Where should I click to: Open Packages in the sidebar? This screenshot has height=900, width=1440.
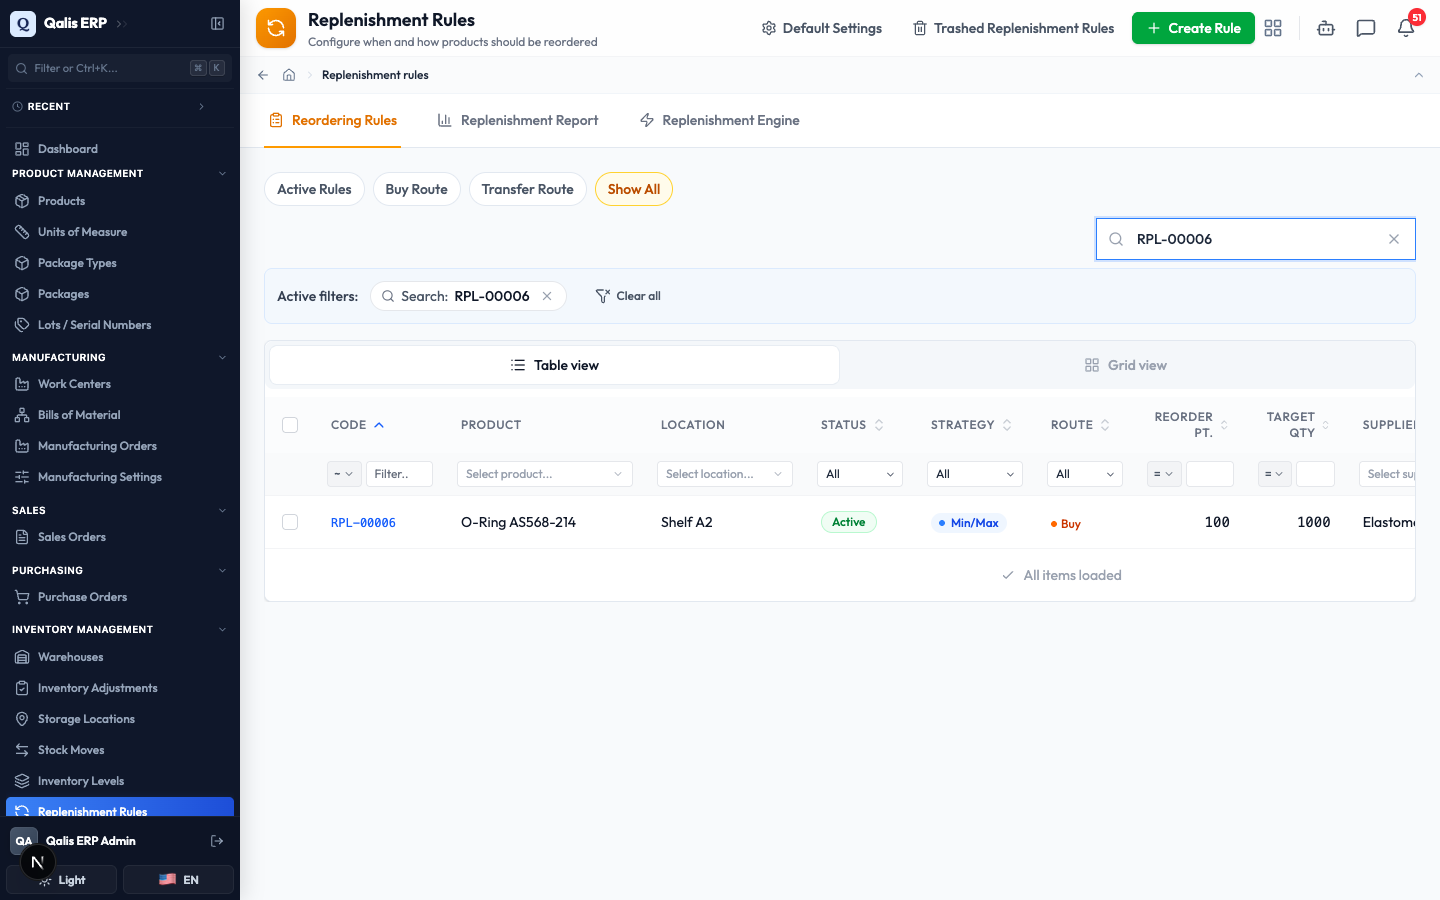120,294
